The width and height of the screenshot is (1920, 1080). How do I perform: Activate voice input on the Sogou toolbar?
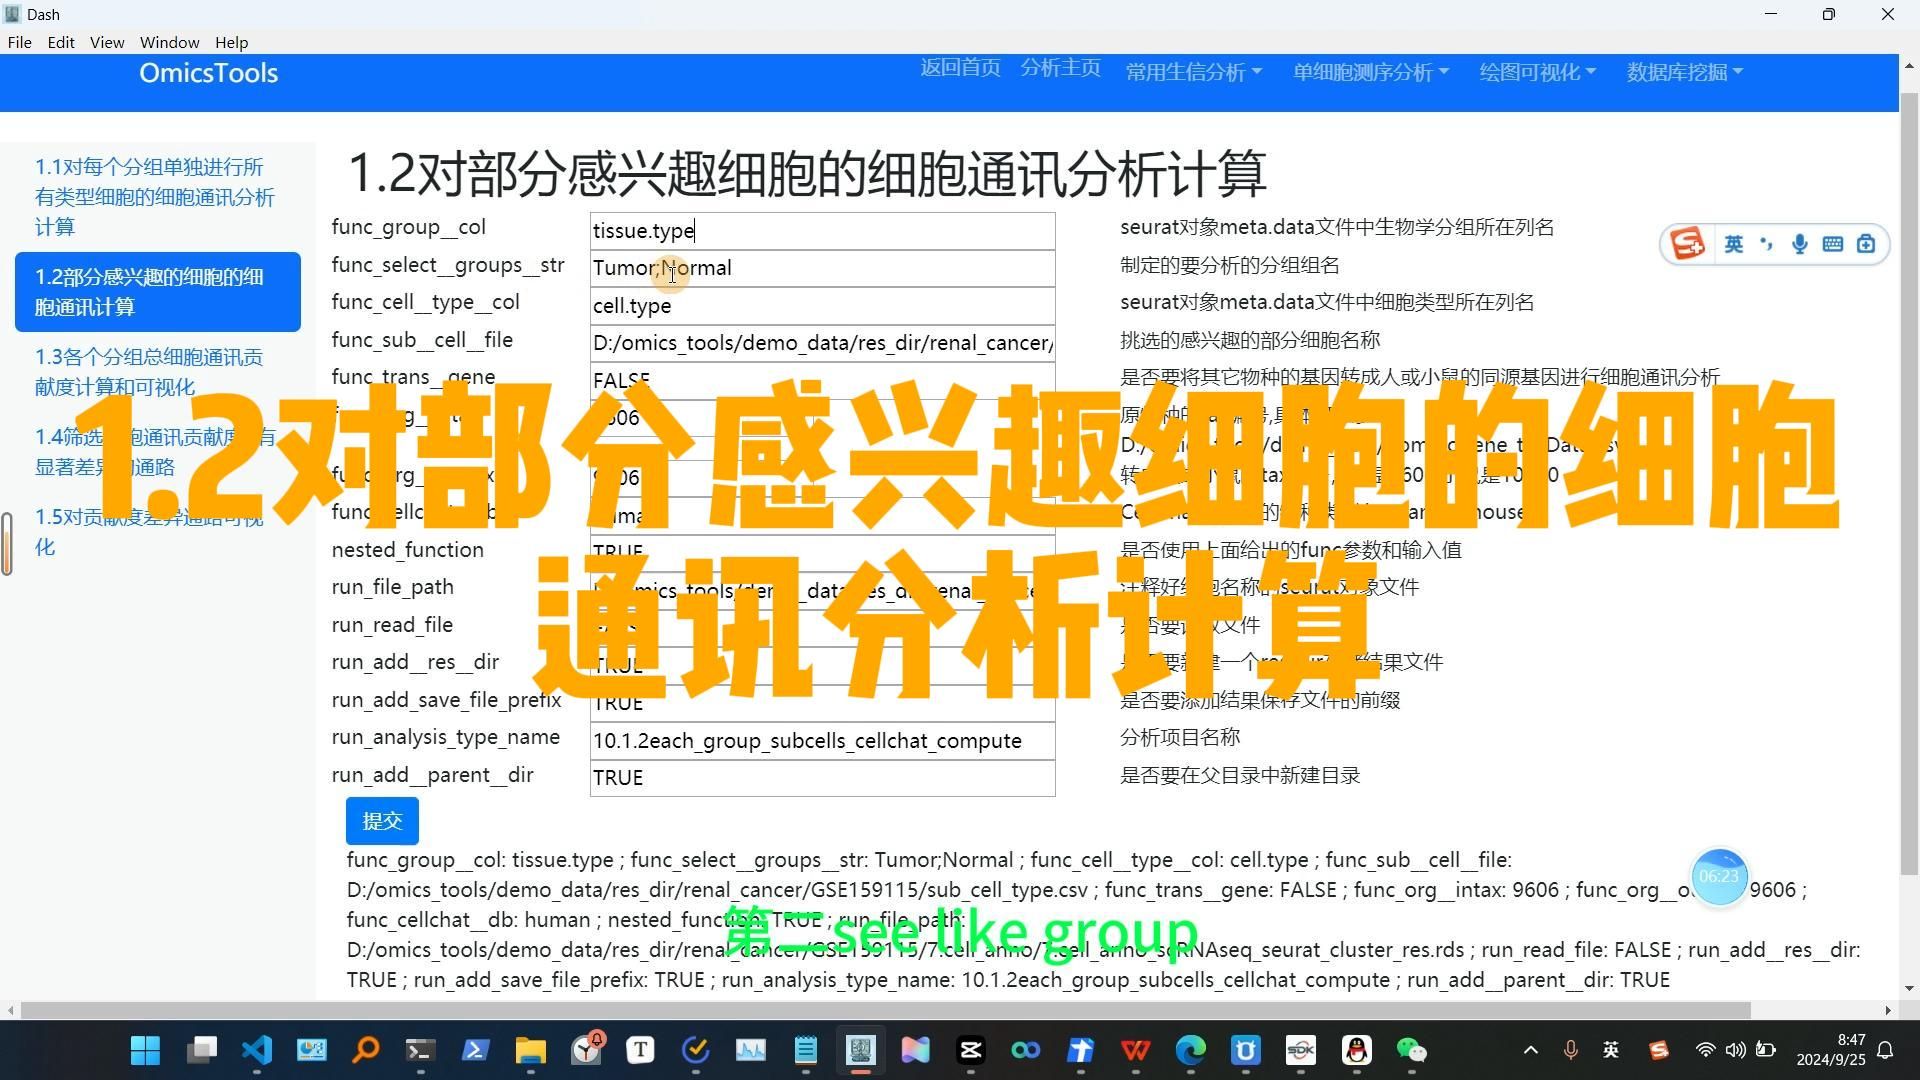pyautogui.click(x=1800, y=243)
